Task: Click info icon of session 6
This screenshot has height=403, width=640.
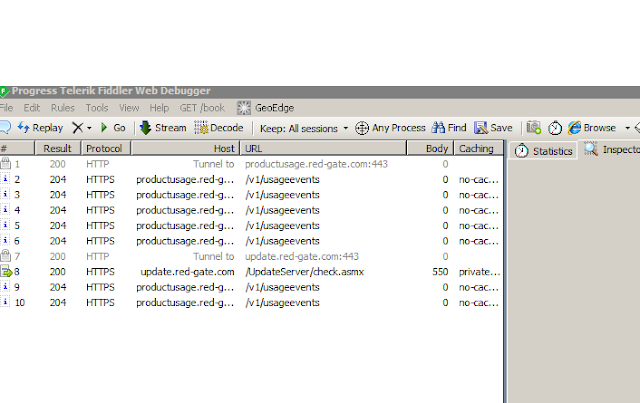Action: tap(5, 240)
